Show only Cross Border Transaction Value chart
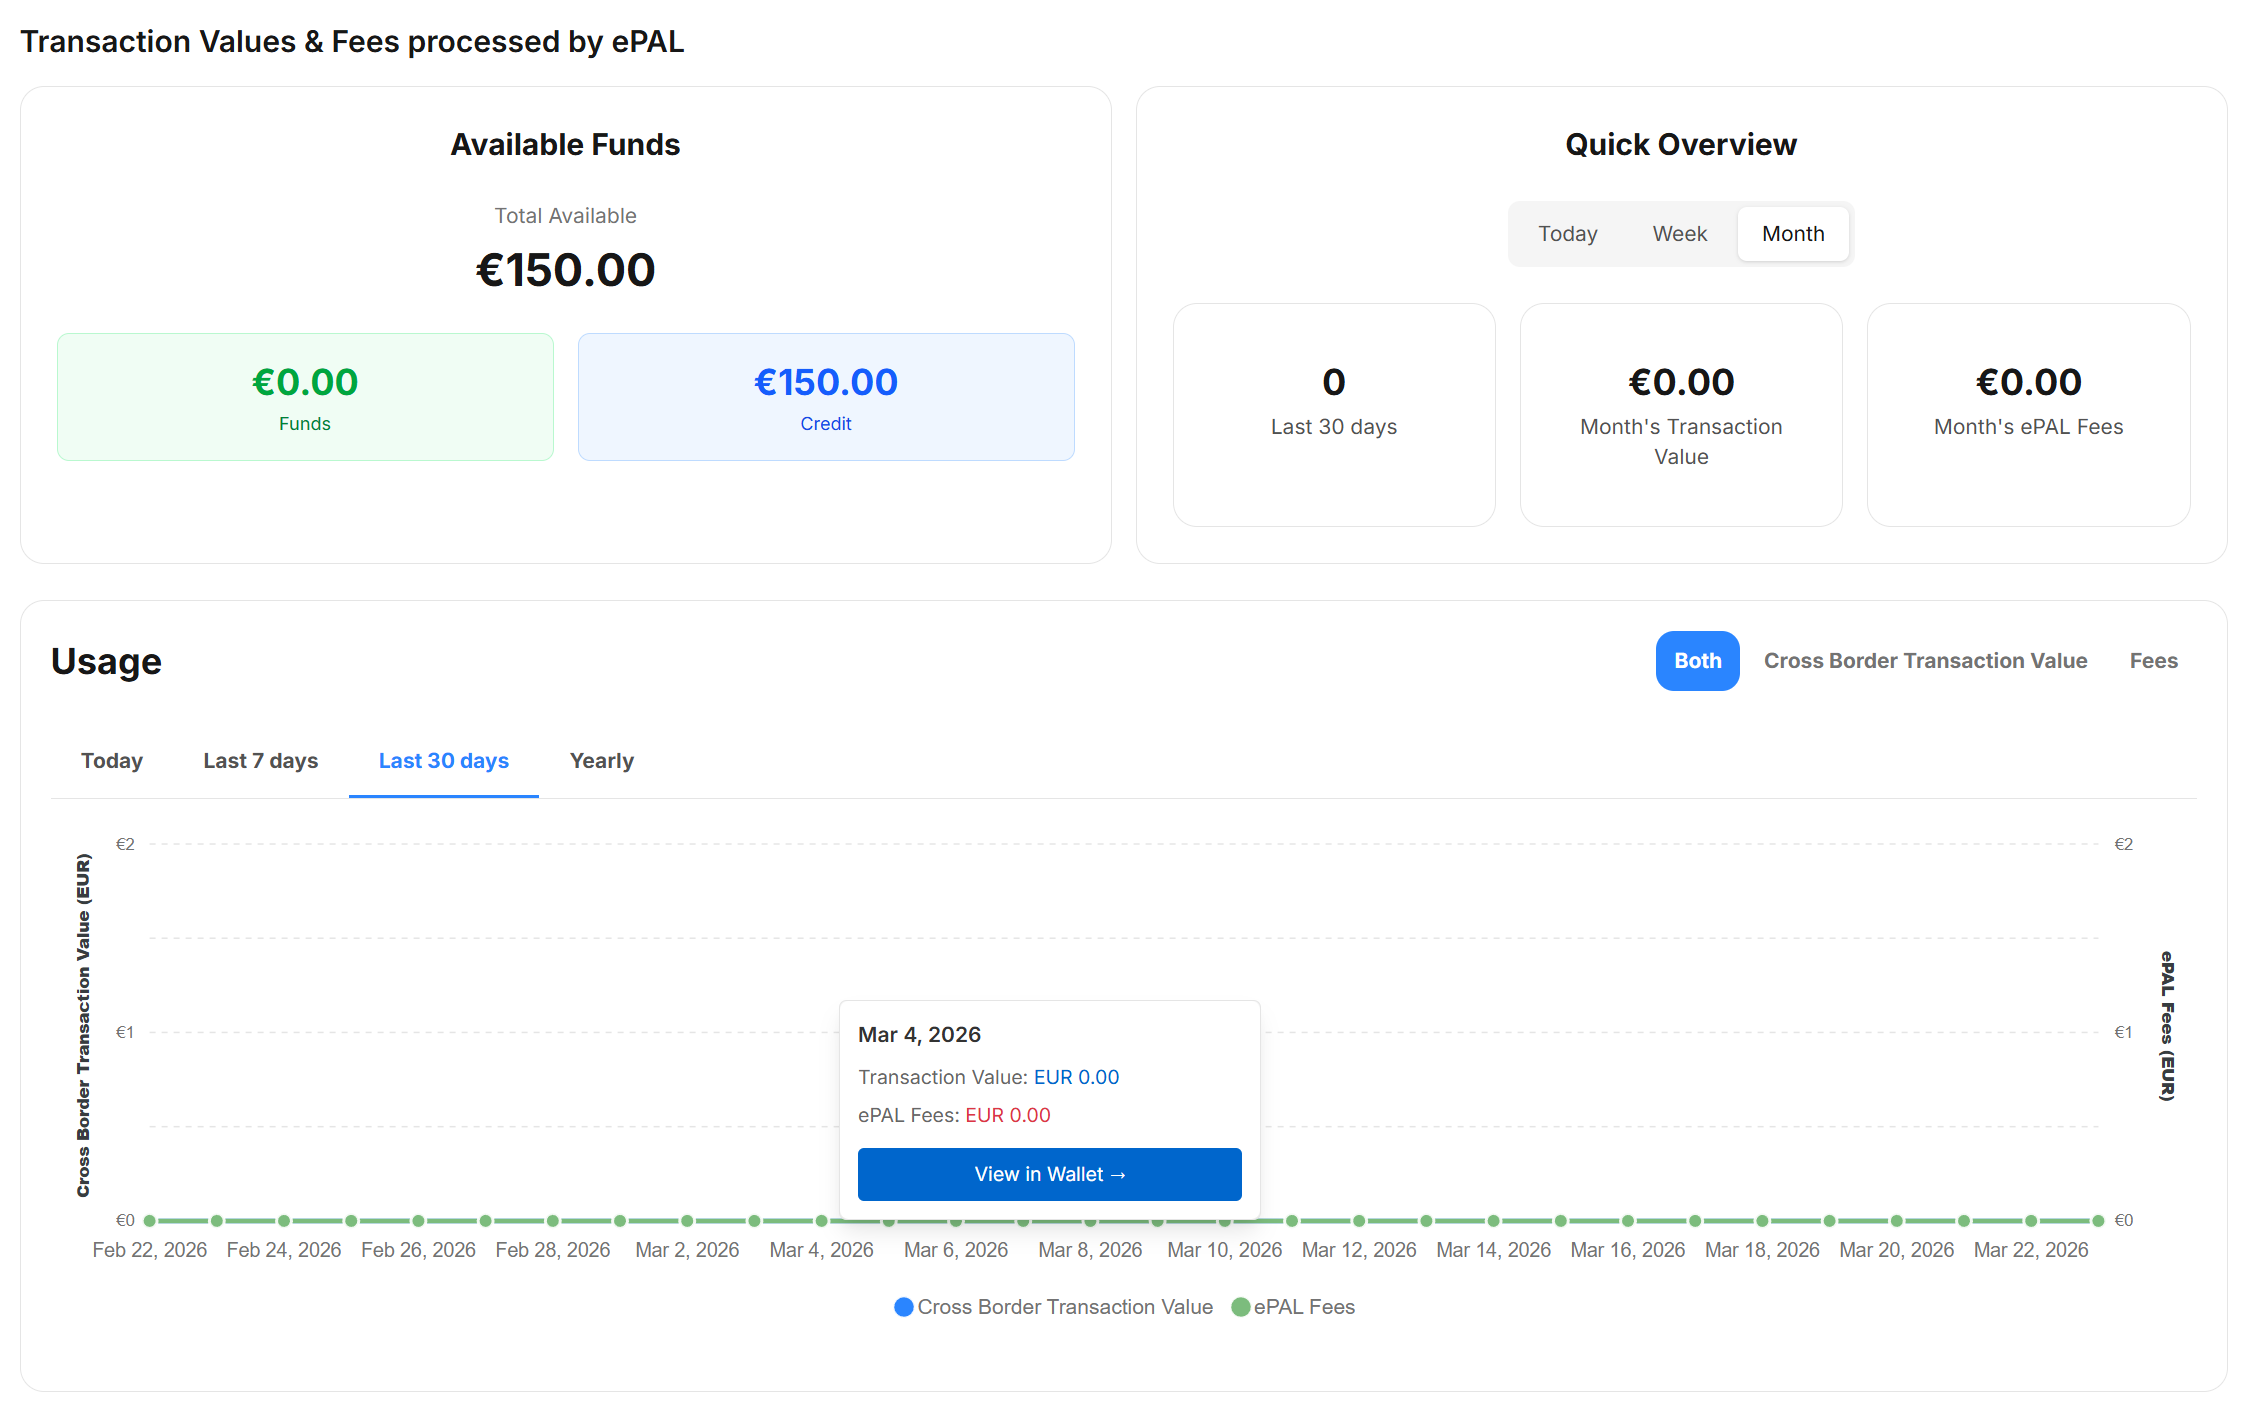The height and width of the screenshot is (1405, 2250). click(x=1925, y=661)
